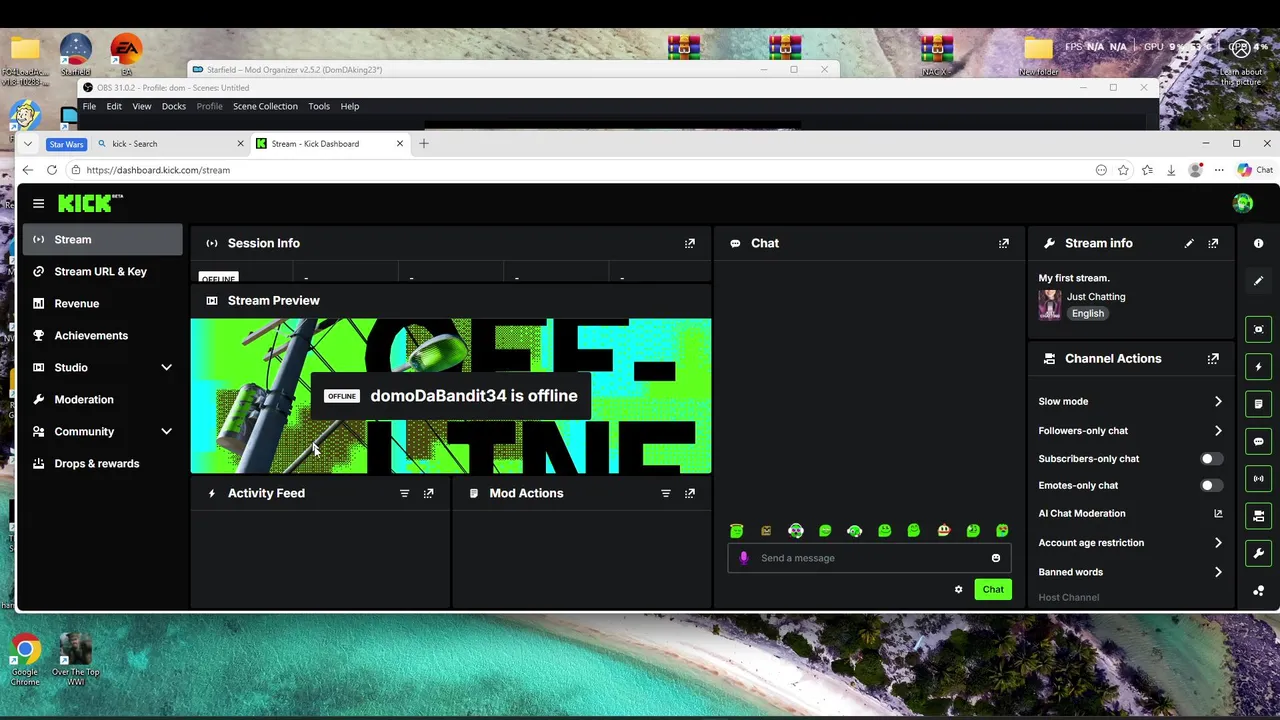Click the Just Chatting category thumbnail

[1049, 305]
